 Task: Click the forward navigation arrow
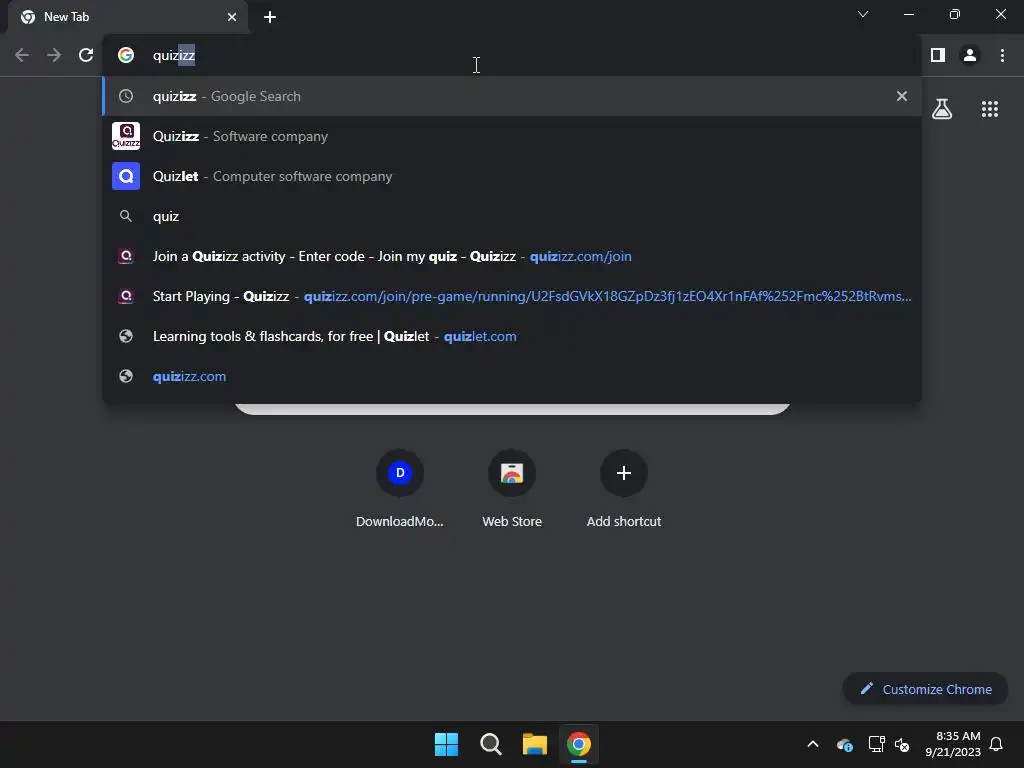pos(54,56)
